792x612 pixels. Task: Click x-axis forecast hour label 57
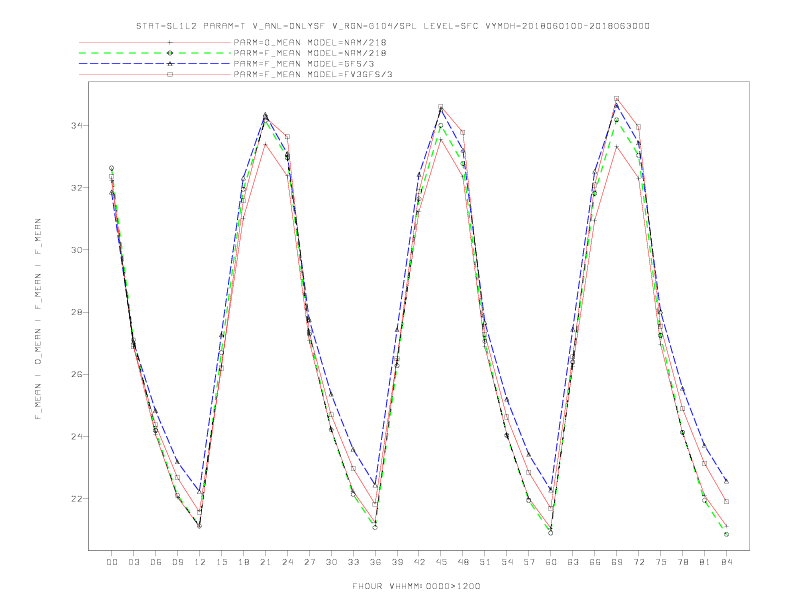tap(529, 562)
